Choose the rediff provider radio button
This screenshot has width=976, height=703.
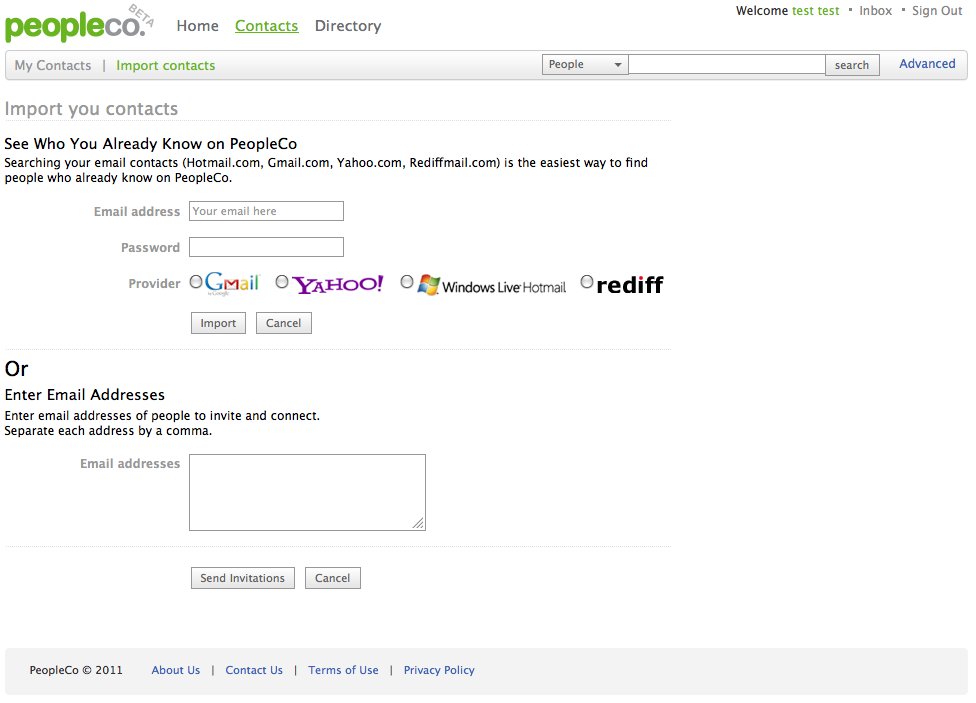point(587,282)
